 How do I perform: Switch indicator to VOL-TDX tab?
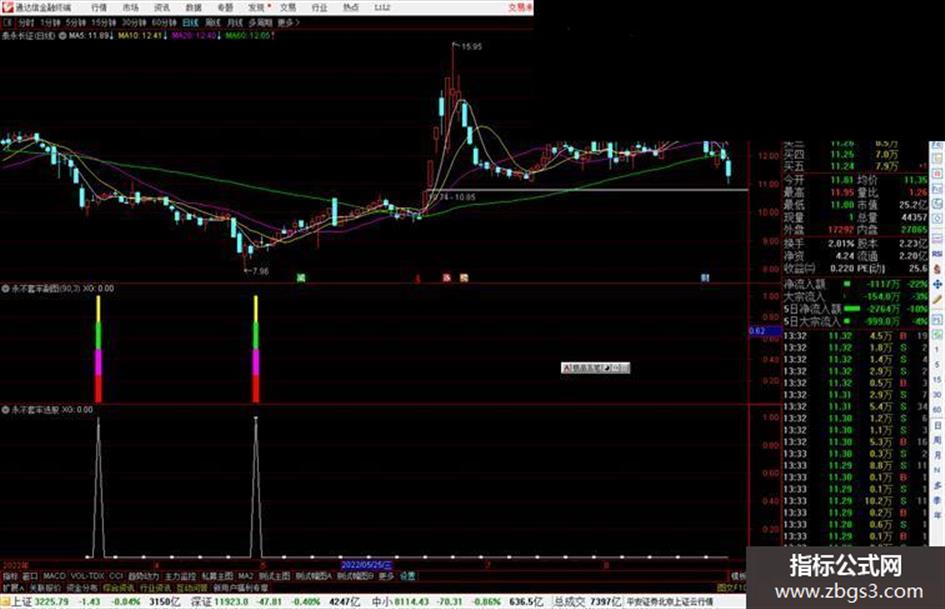click(x=88, y=576)
